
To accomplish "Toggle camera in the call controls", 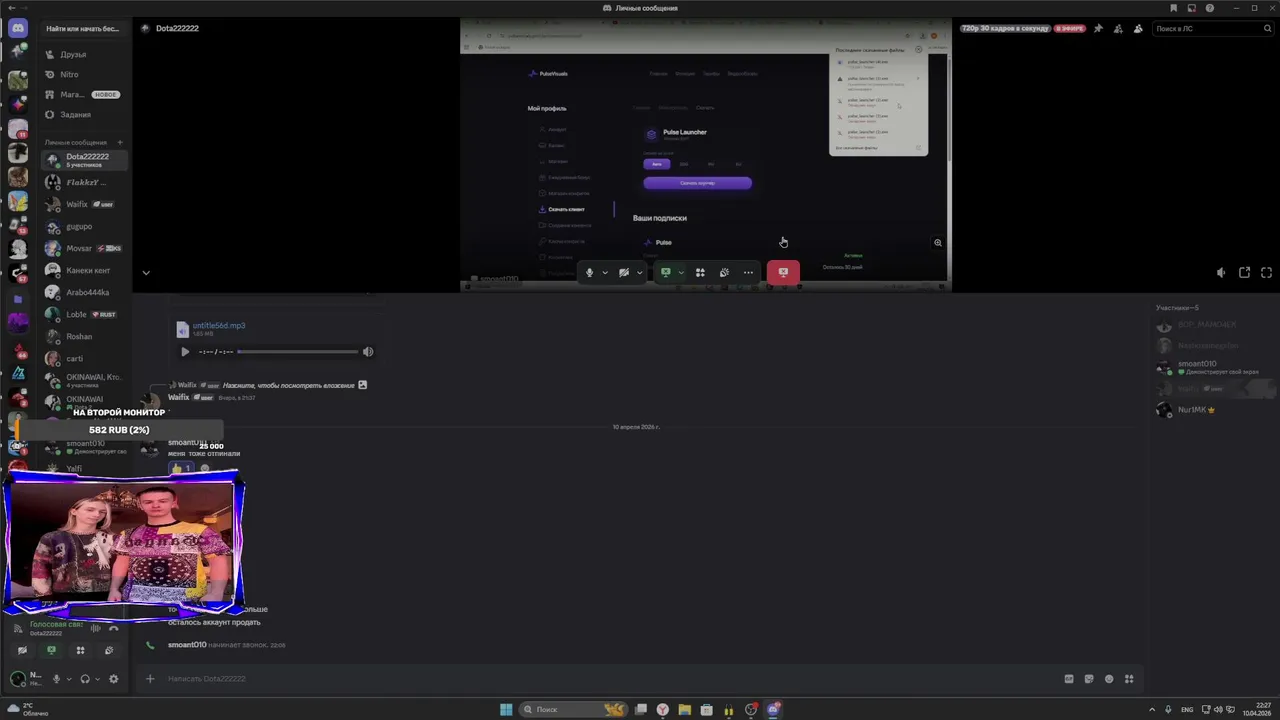I will coord(624,272).
